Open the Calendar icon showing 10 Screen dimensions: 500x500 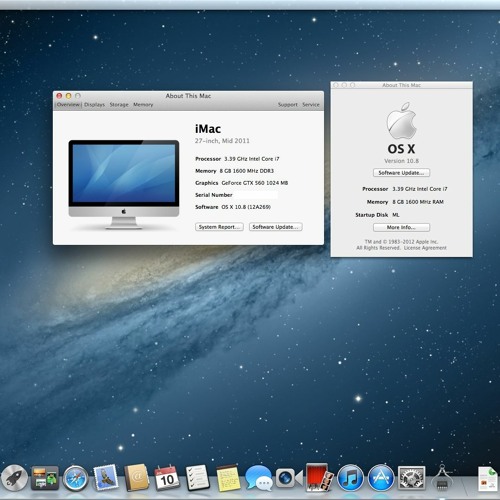click(x=167, y=478)
